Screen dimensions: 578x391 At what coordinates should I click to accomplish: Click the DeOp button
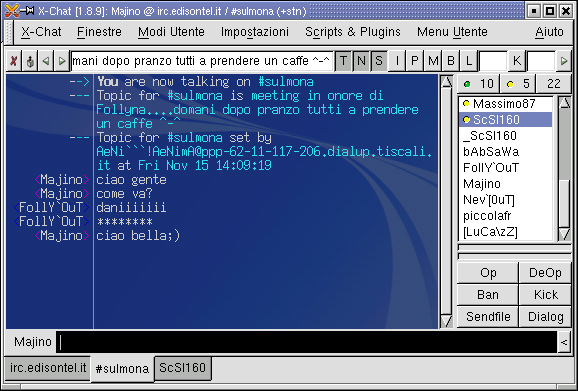point(545,273)
